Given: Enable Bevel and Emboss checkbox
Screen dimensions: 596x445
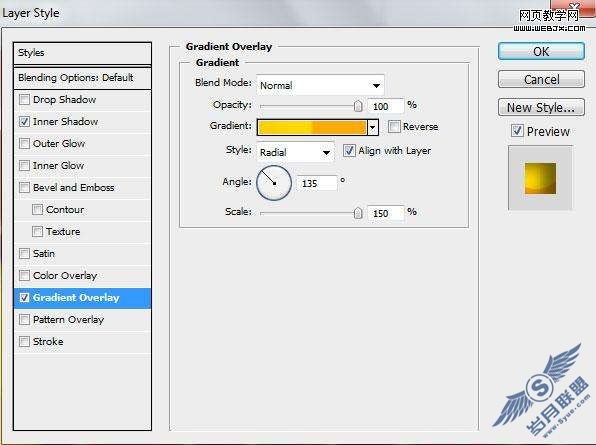Looking at the screenshot, I should point(24,188).
